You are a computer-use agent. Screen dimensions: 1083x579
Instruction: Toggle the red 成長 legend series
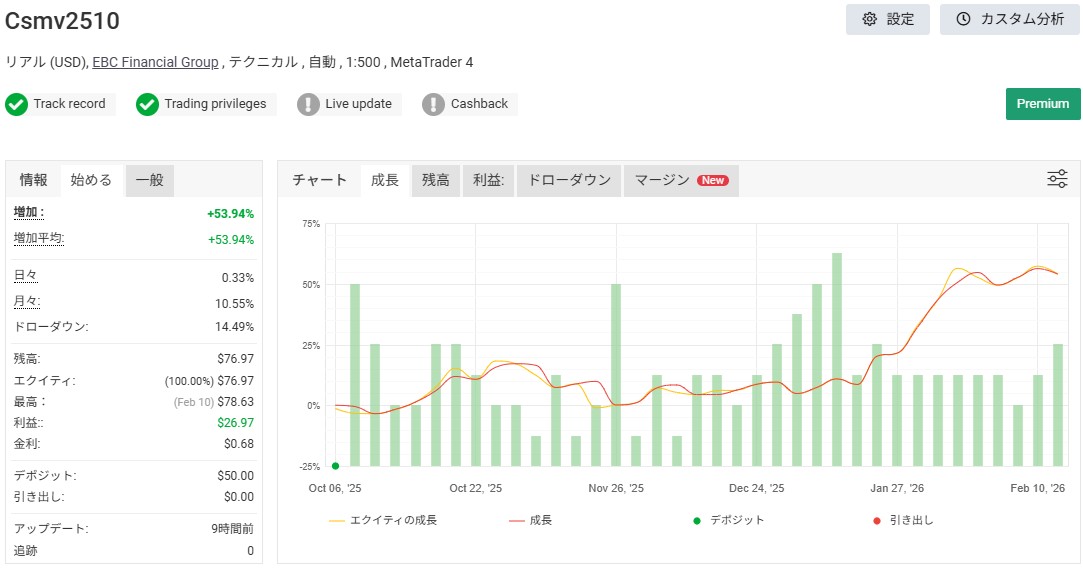[x=531, y=520]
